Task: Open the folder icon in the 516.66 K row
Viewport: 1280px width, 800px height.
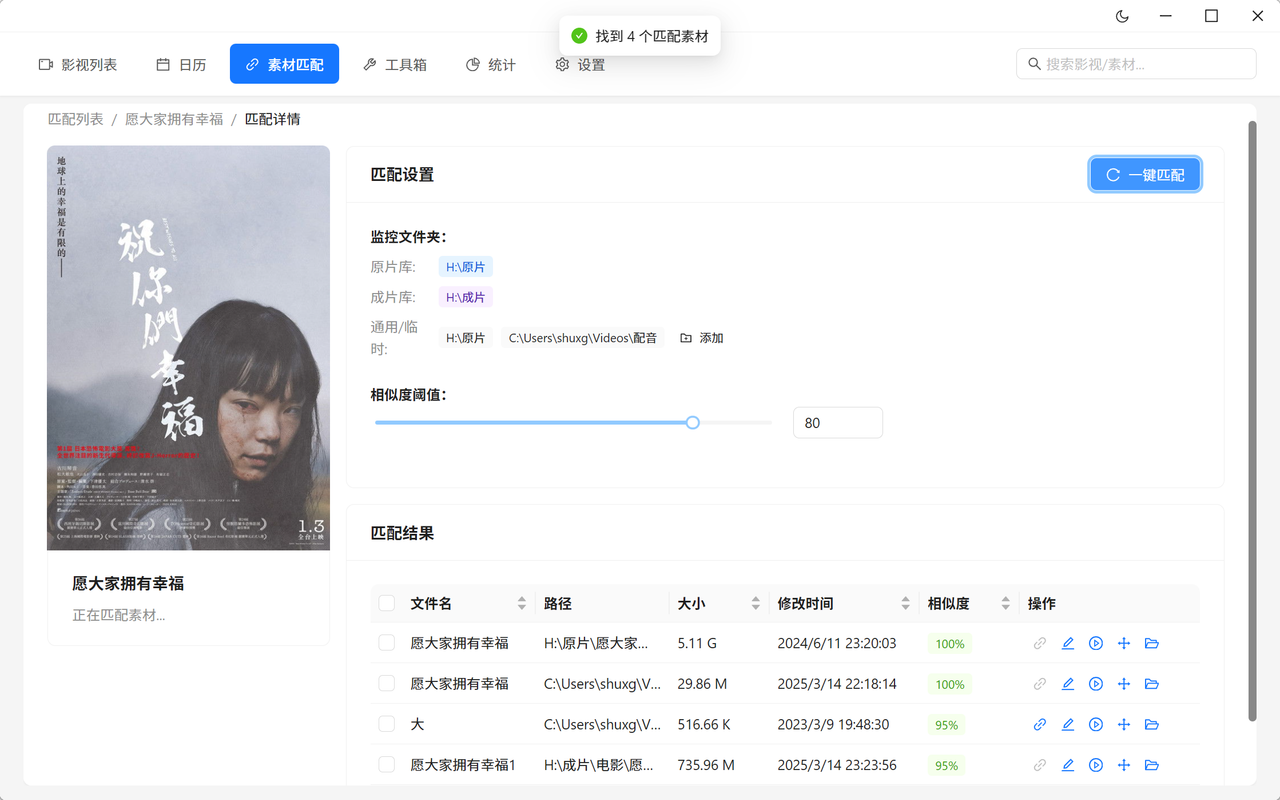Action: coord(1152,724)
